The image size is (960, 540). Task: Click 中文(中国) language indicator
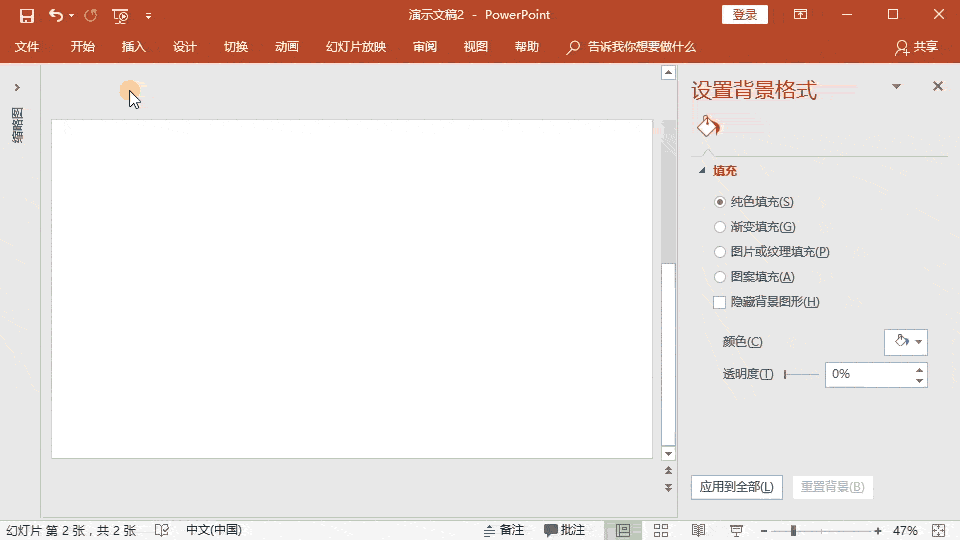tap(214, 530)
